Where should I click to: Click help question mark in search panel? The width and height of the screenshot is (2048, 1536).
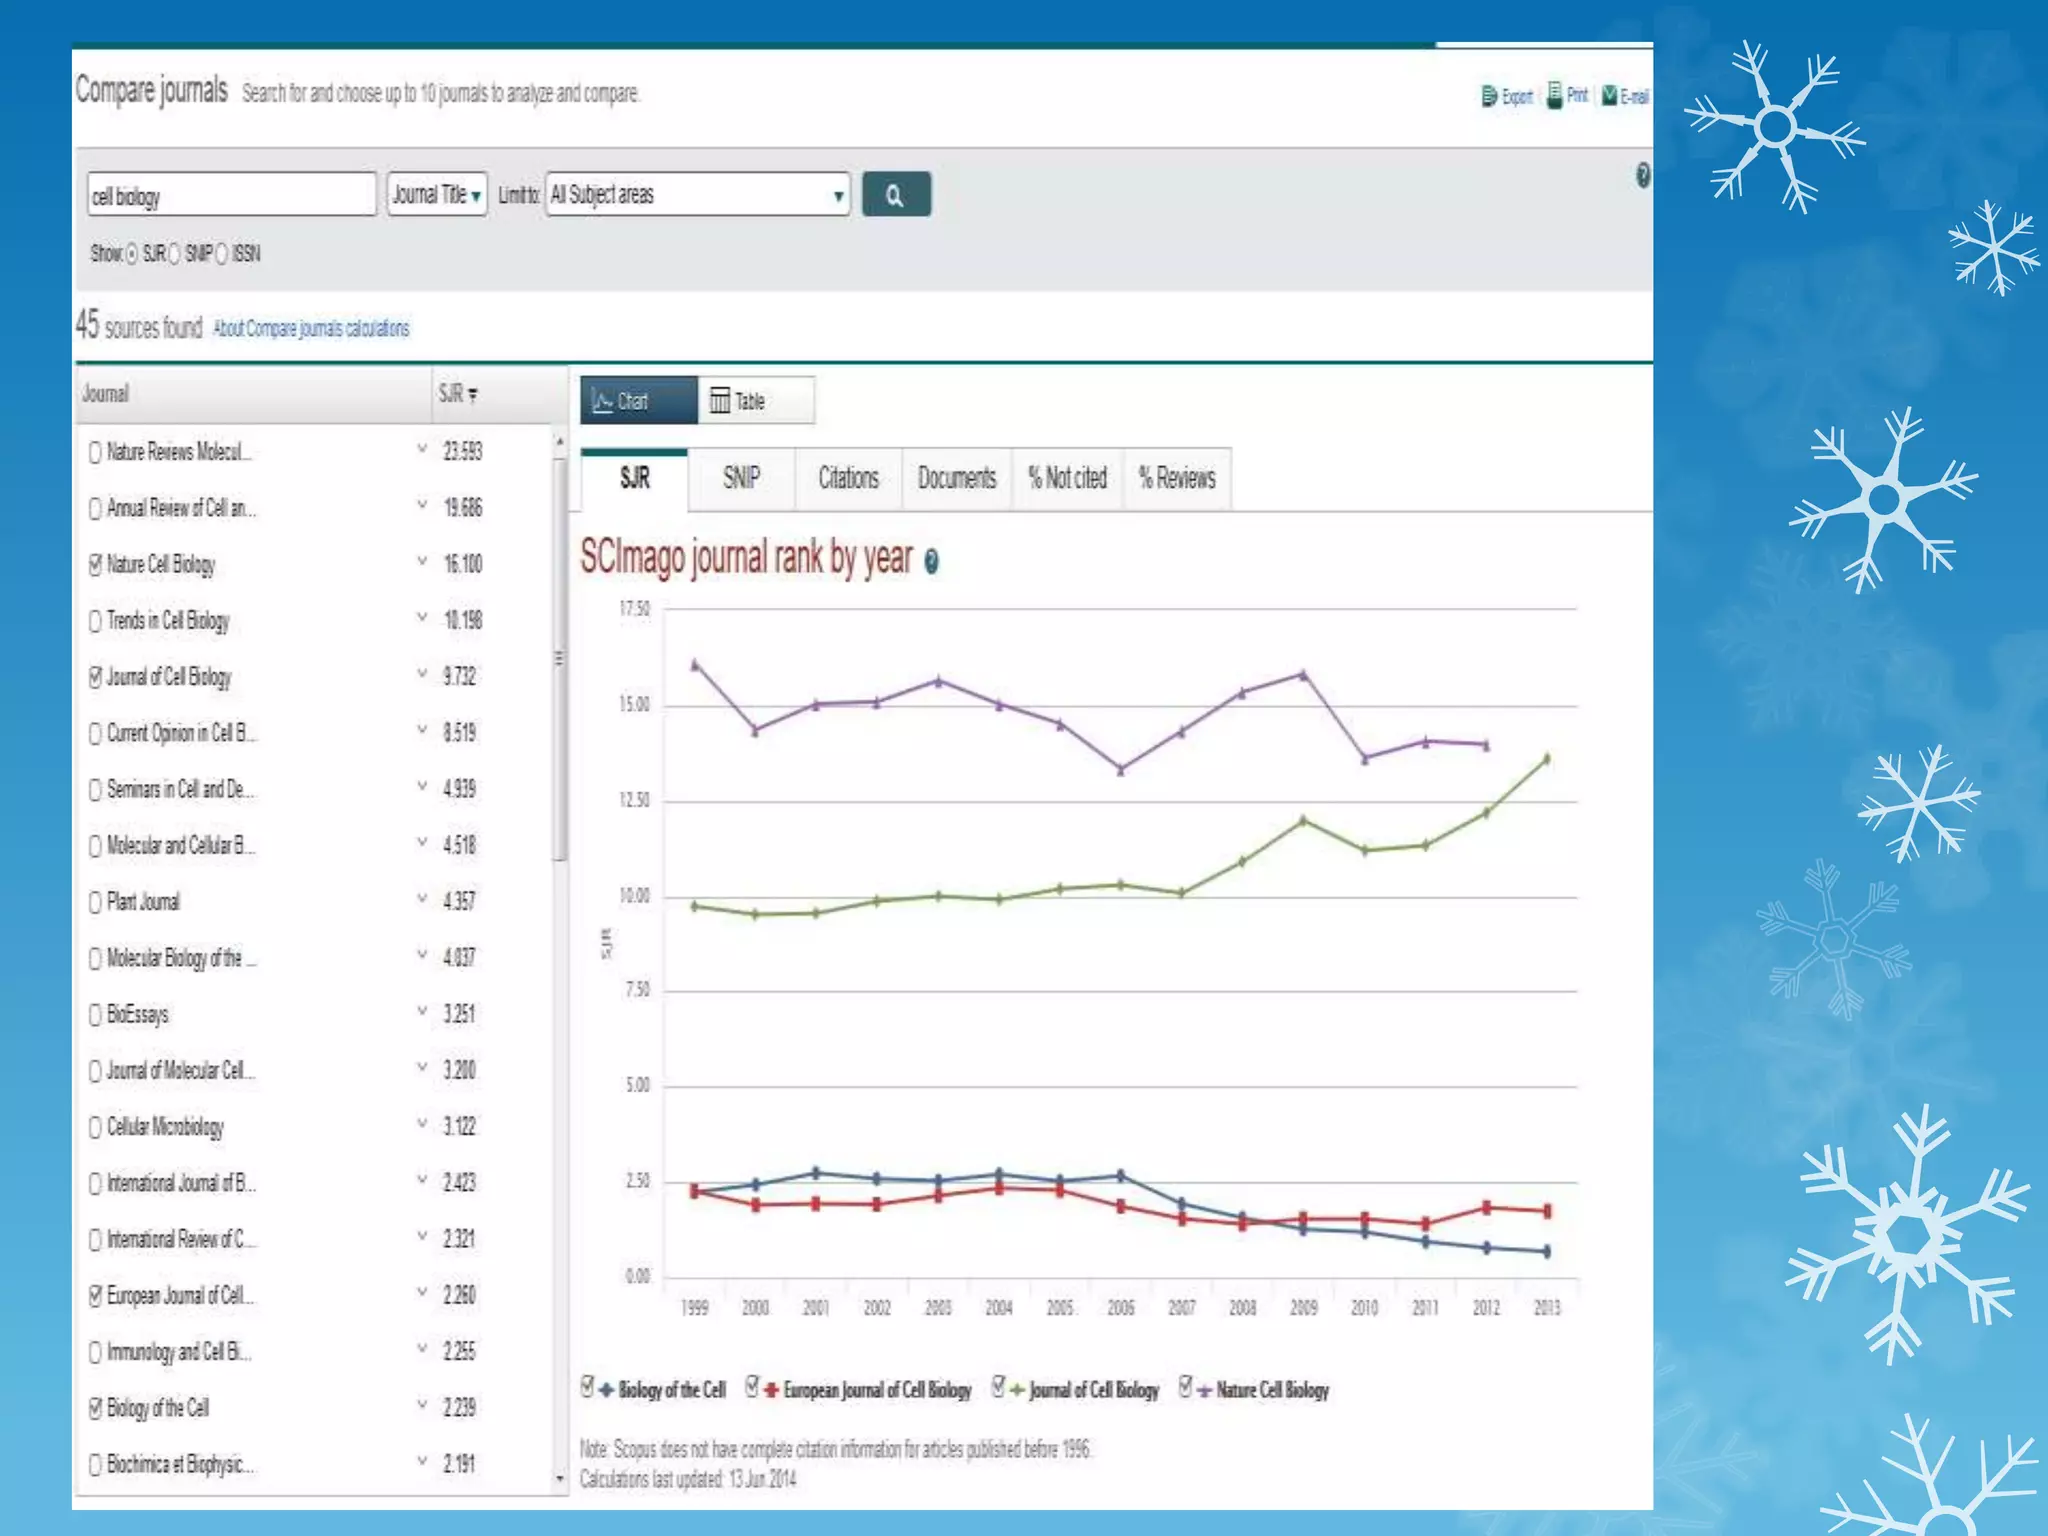[x=1642, y=176]
